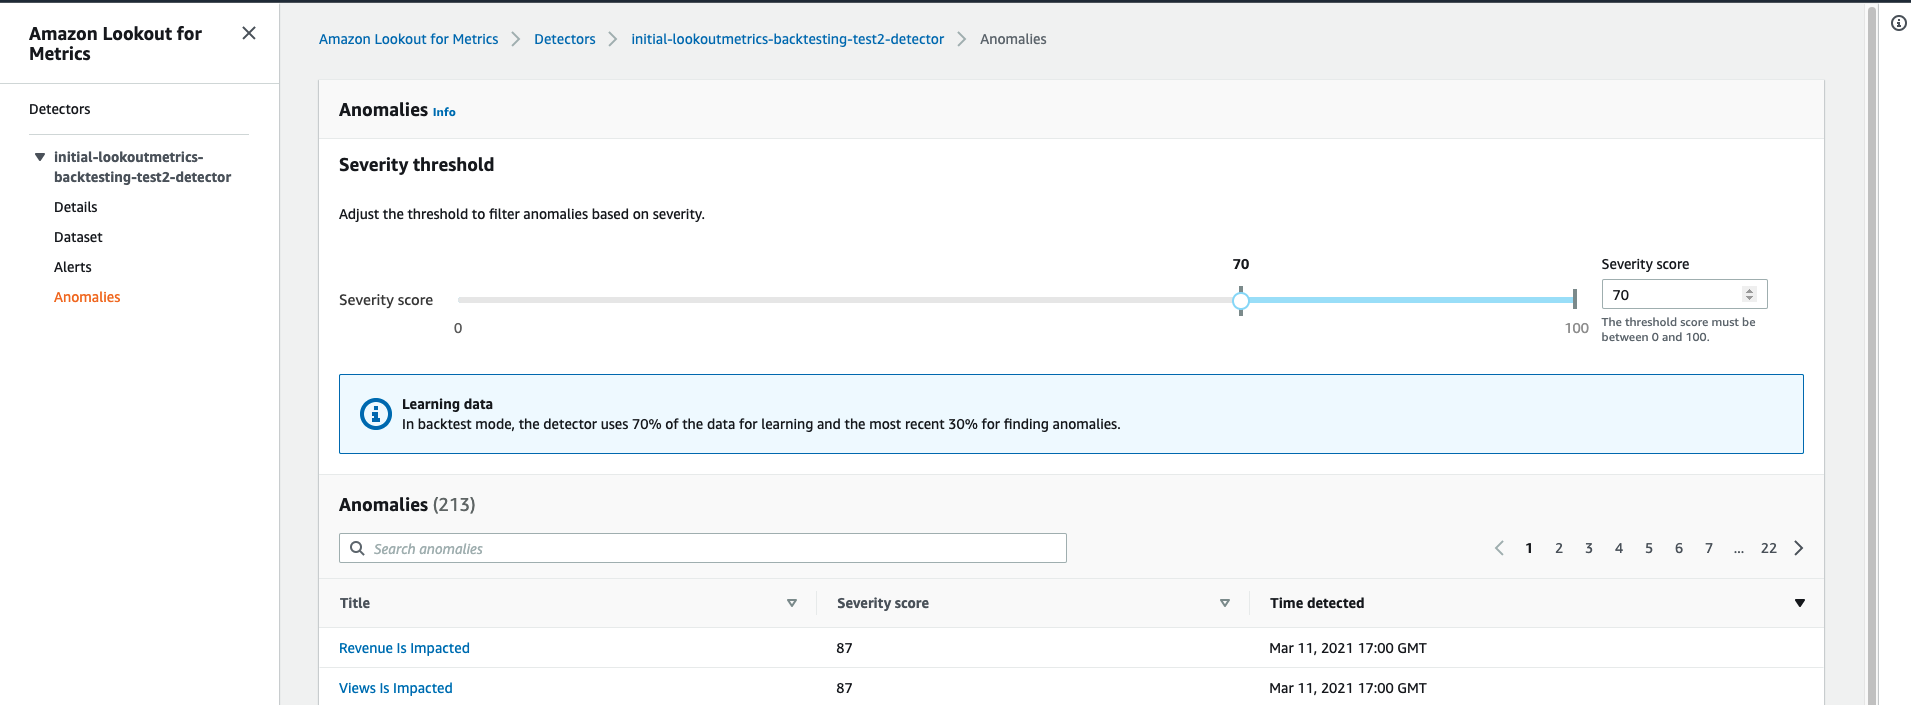Go to anomalies page 2
The width and height of the screenshot is (1911, 705).
[1559, 548]
